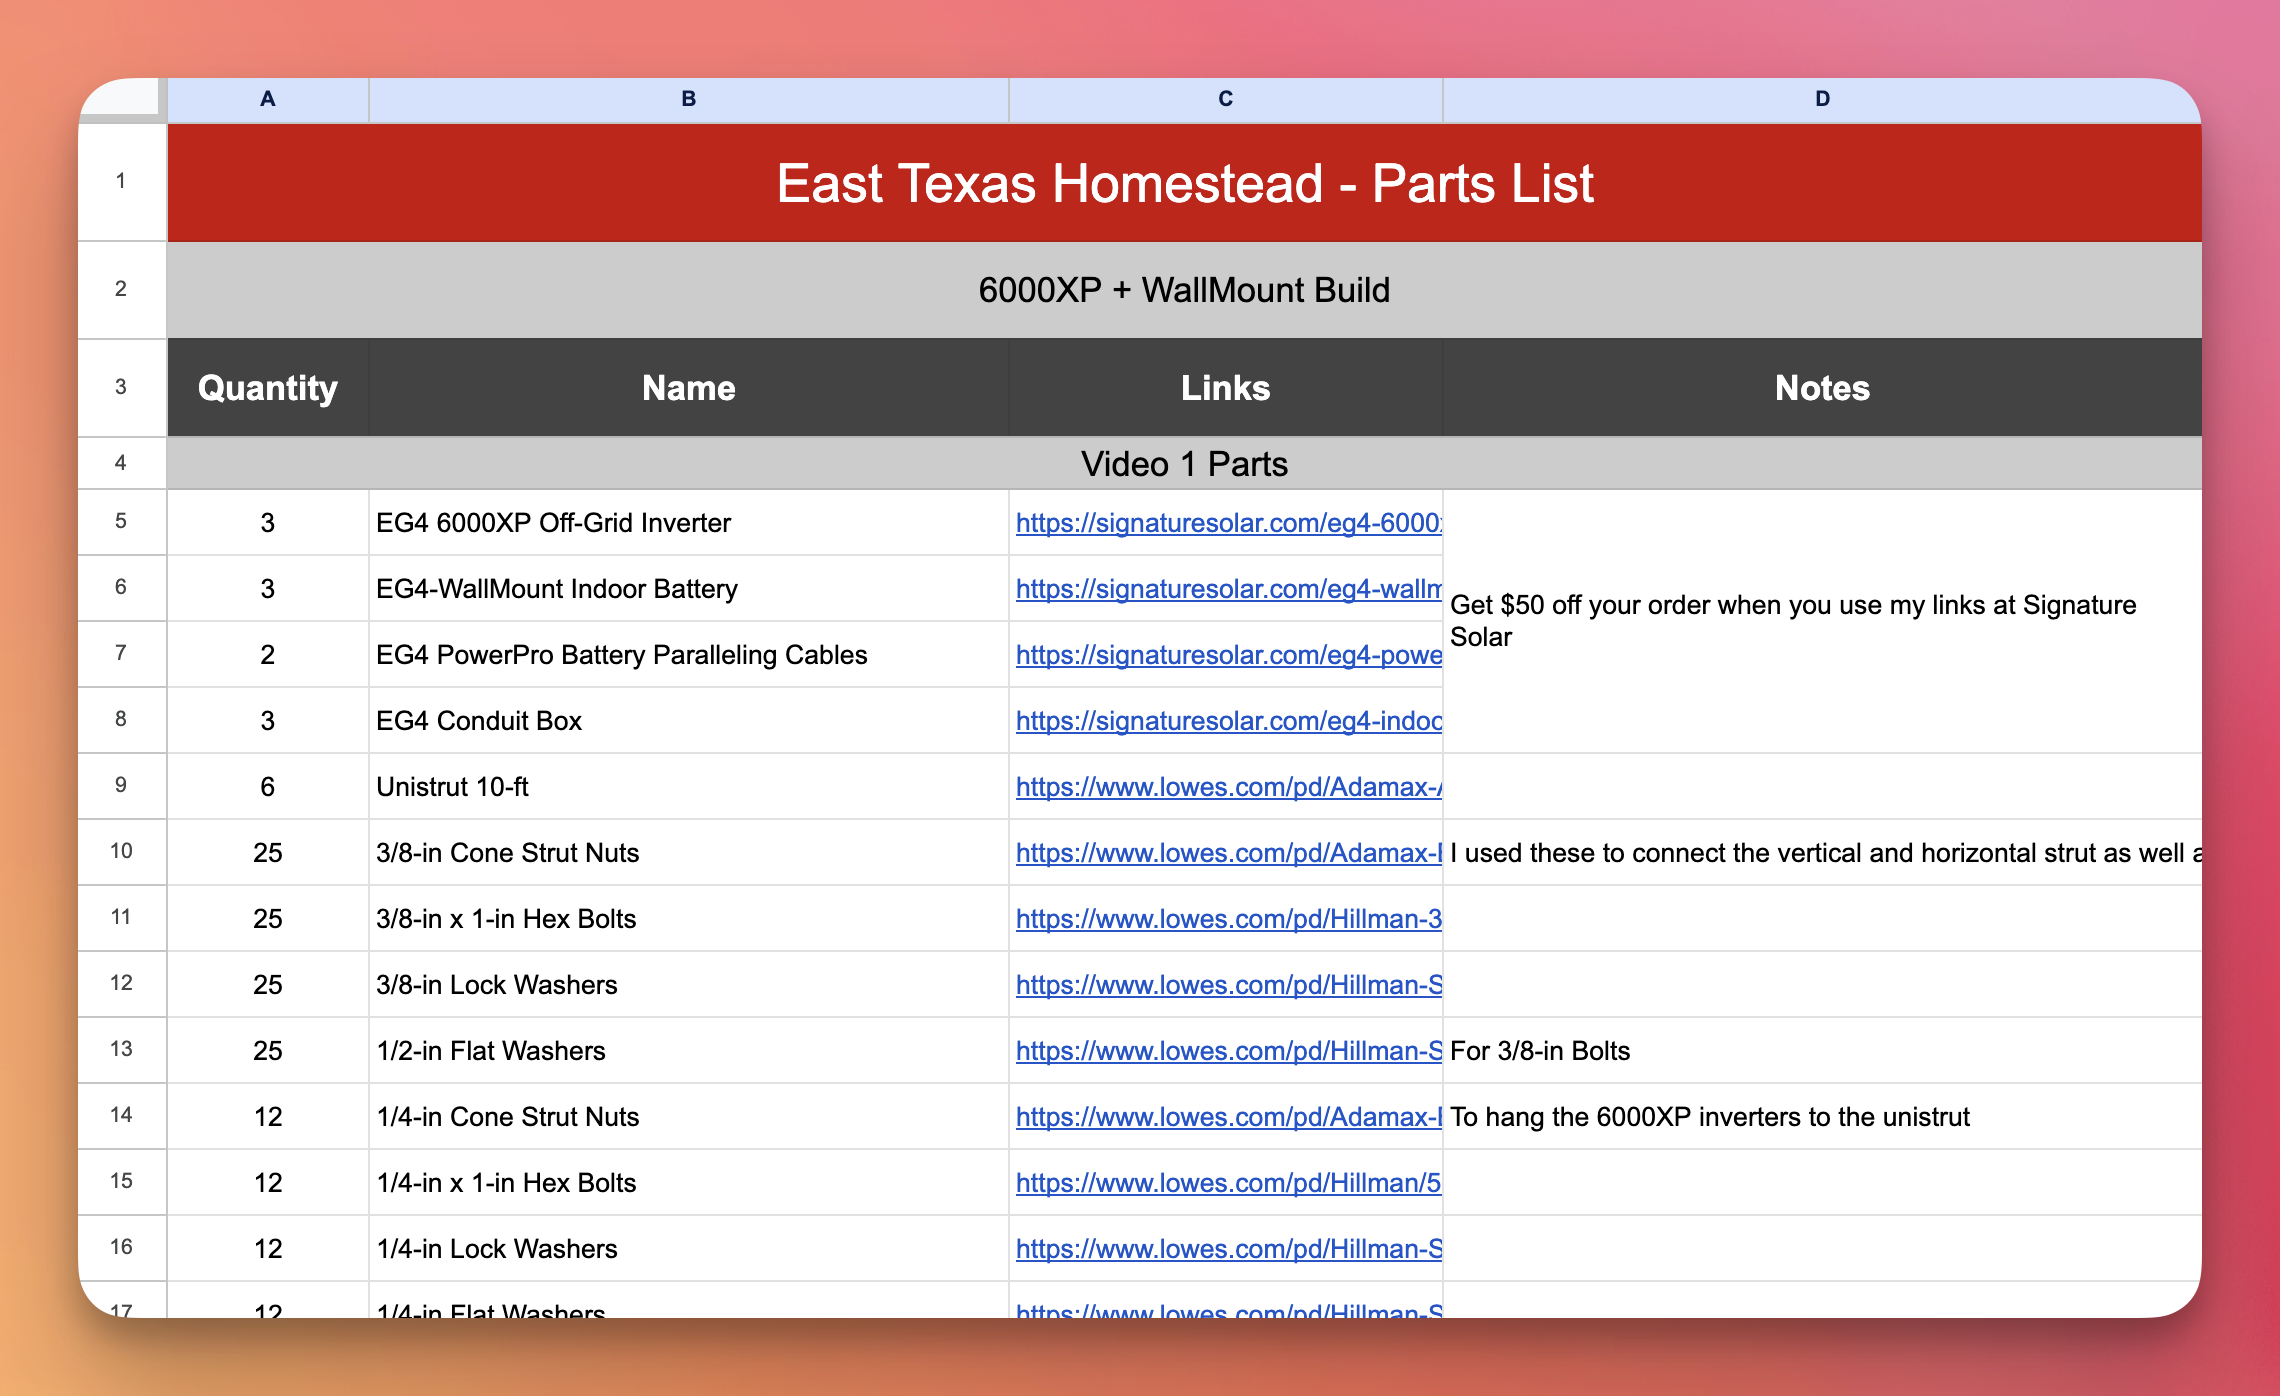2280x1396 pixels.
Task: Select EG4 PowerPro Battery Paralleling Cables cell
Action: (x=689, y=655)
